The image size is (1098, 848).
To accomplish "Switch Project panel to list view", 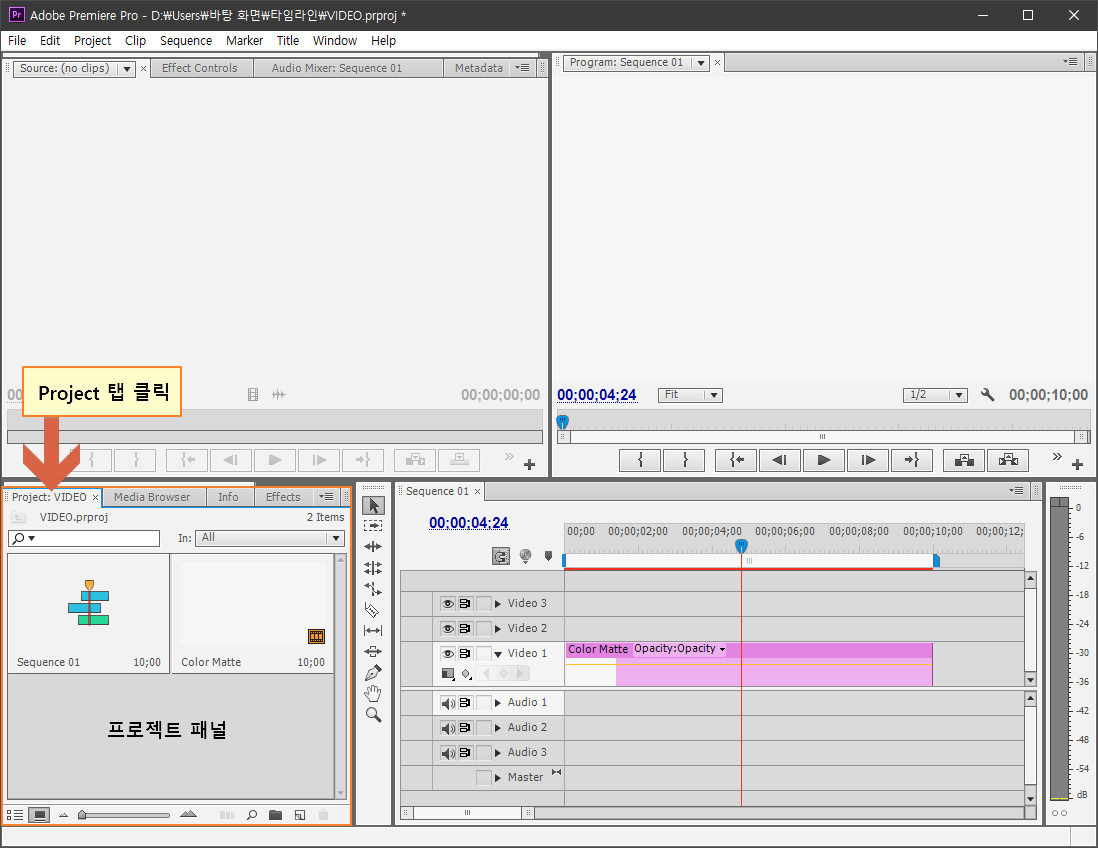I will [x=15, y=815].
